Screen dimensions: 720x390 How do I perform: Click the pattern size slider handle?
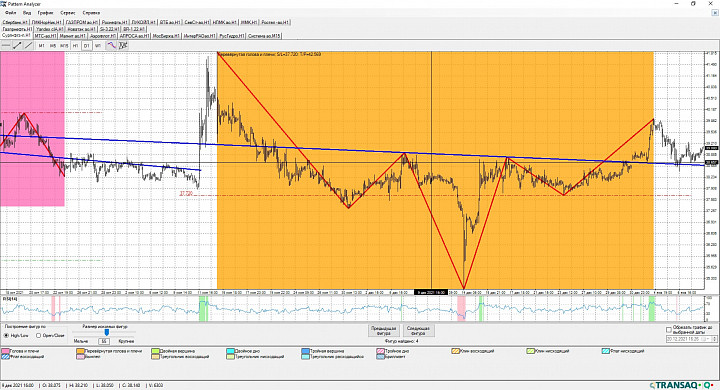click(x=107, y=332)
